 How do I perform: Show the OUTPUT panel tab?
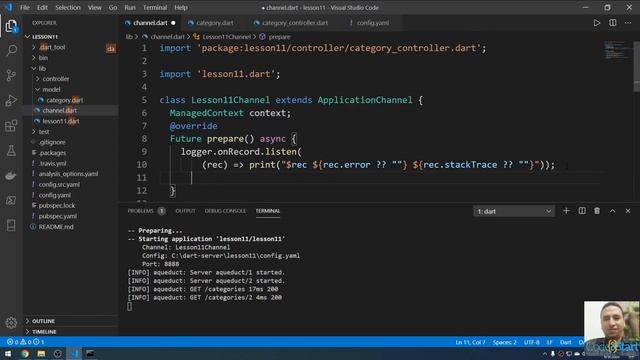pyautogui.click(x=185, y=211)
